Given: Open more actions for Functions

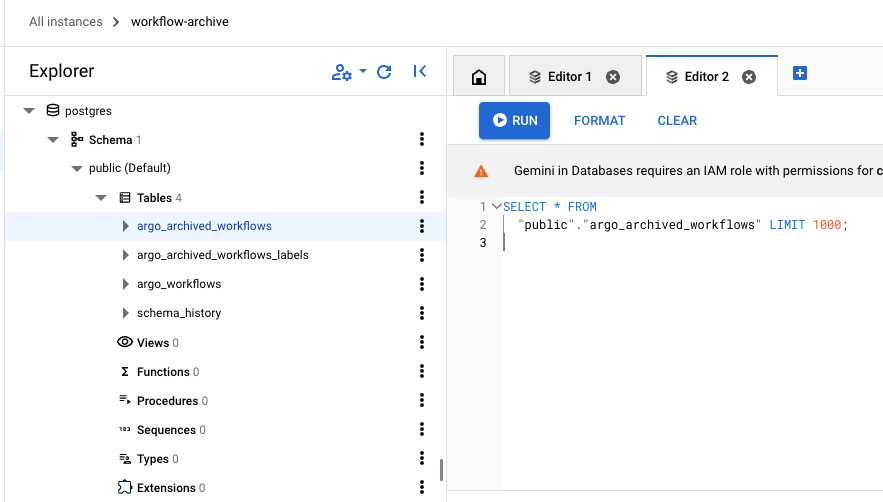Looking at the screenshot, I should point(422,371).
